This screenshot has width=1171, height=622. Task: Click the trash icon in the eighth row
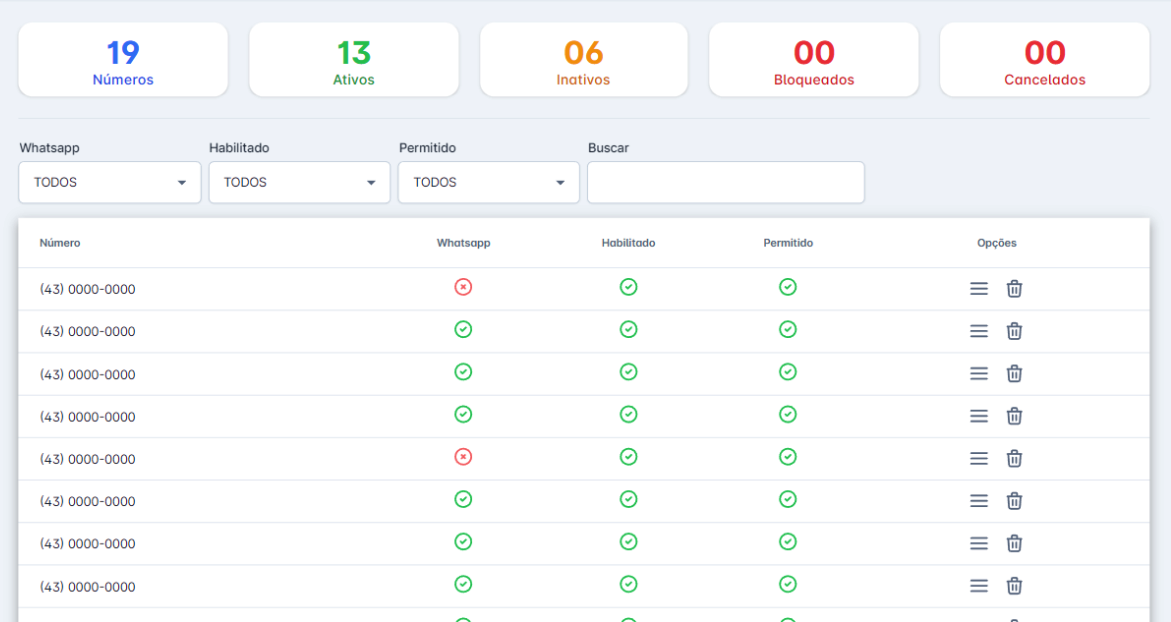[x=1014, y=586]
